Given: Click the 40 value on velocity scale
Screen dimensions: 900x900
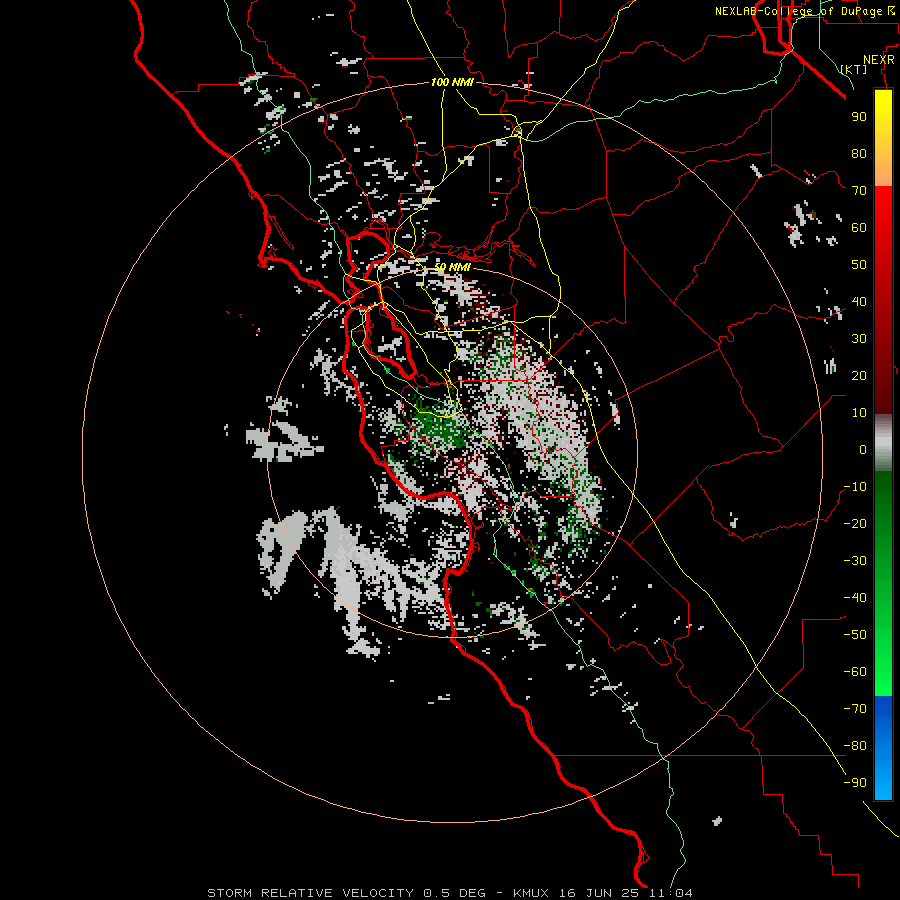Looking at the screenshot, I should pos(859,301).
